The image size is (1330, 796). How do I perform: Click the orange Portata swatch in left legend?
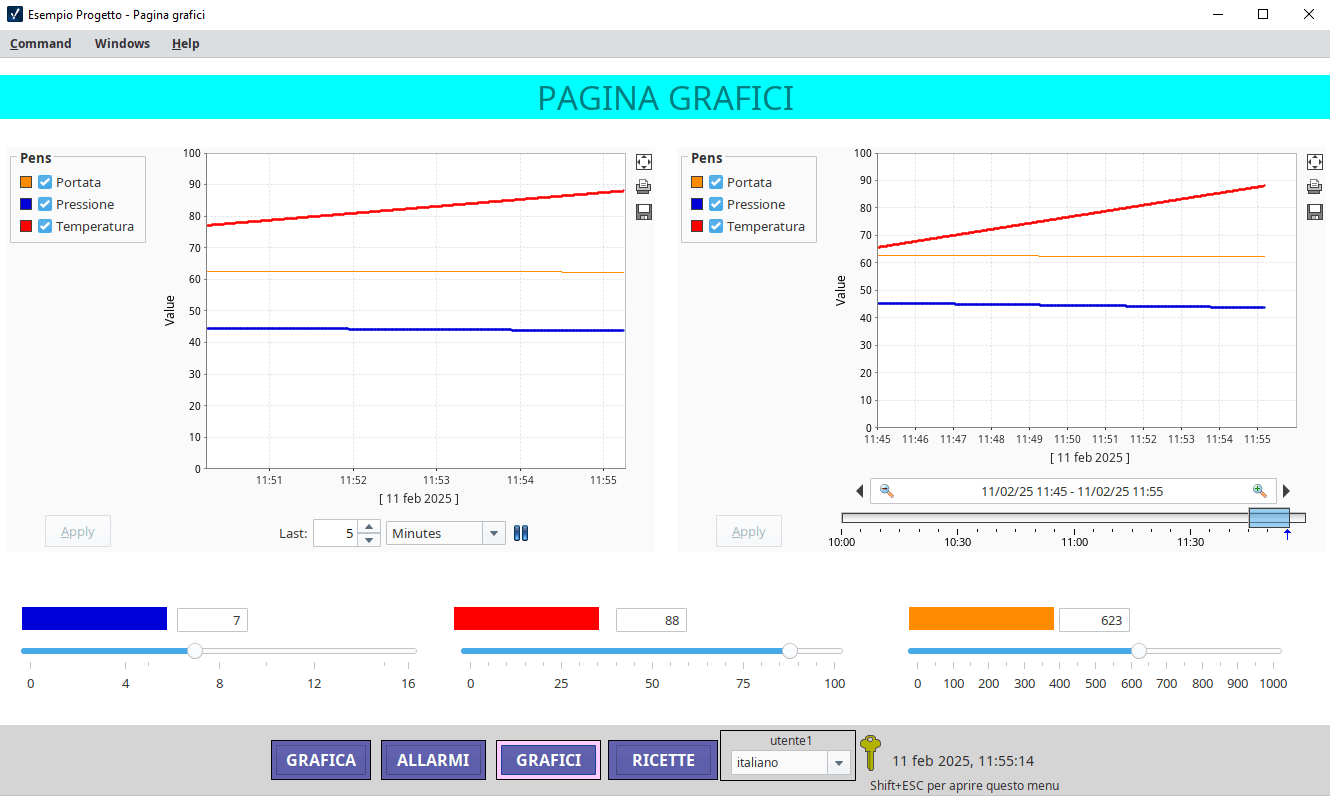pyautogui.click(x=26, y=182)
